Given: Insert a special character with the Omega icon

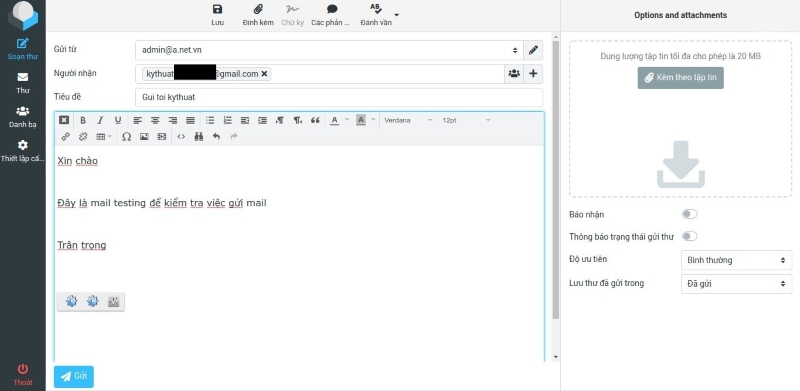Looking at the screenshot, I should 127,136.
